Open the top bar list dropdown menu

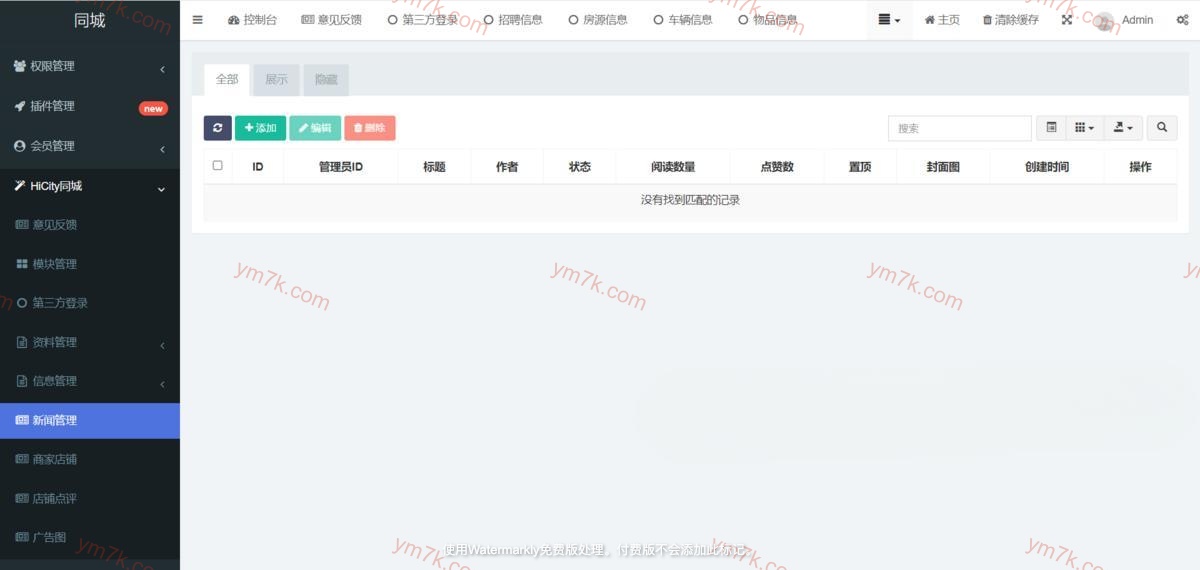coord(889,20)
